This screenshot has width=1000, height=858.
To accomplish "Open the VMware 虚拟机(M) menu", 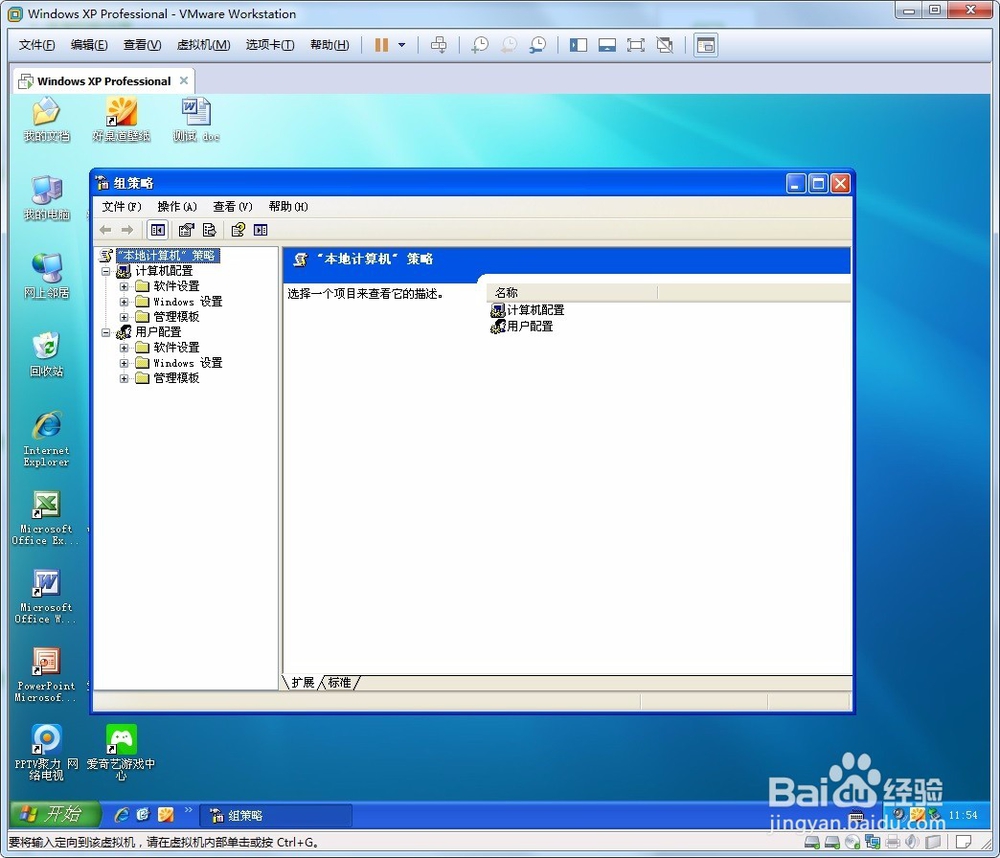I will coord(203,45).
